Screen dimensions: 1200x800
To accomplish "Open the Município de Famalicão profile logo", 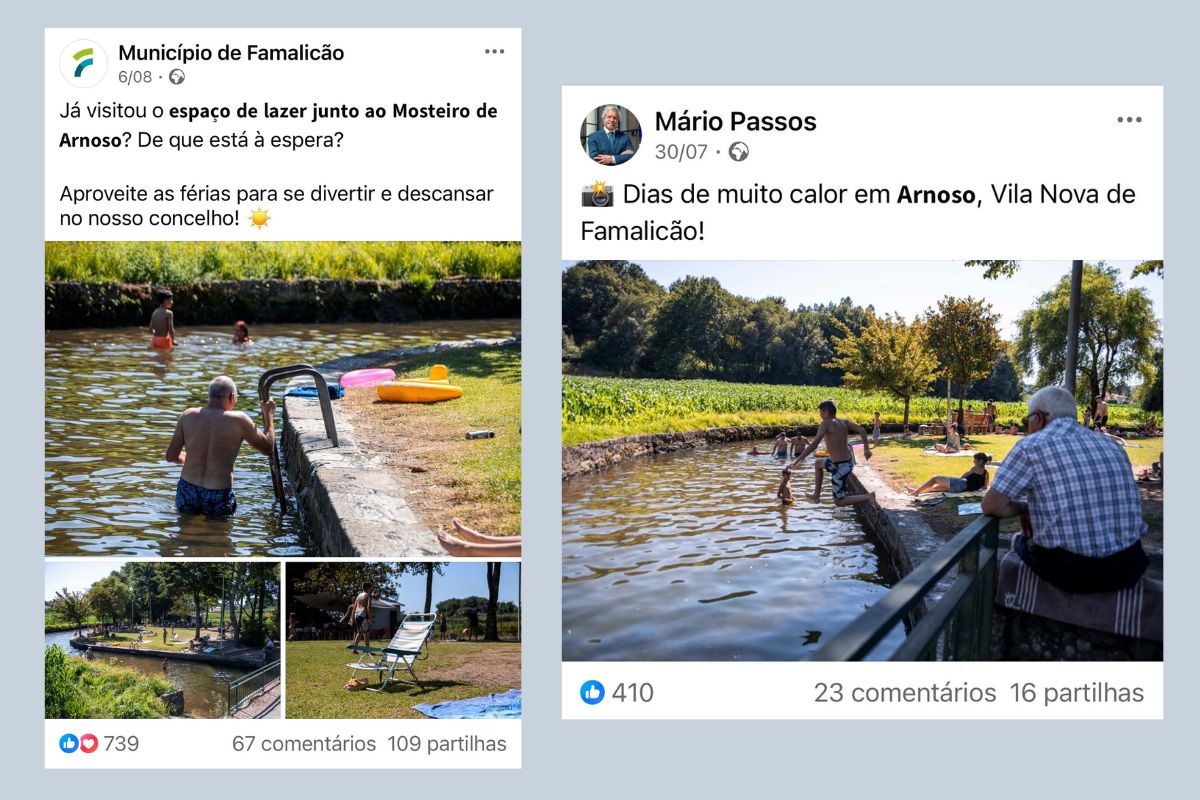I will coord(84,64).
